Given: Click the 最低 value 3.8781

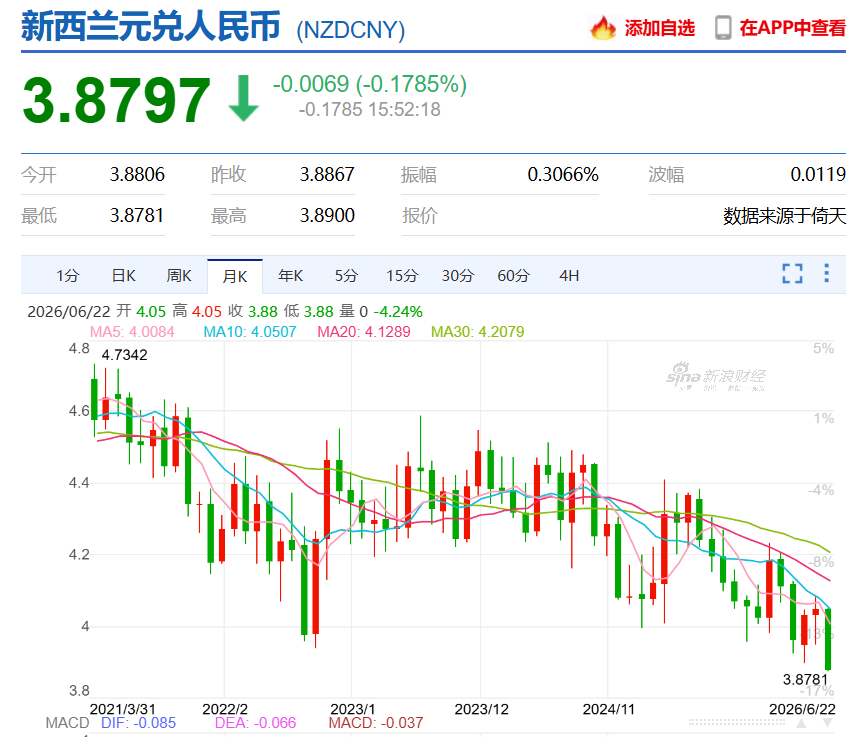Looking at the screenshot, I should [137, 215].
